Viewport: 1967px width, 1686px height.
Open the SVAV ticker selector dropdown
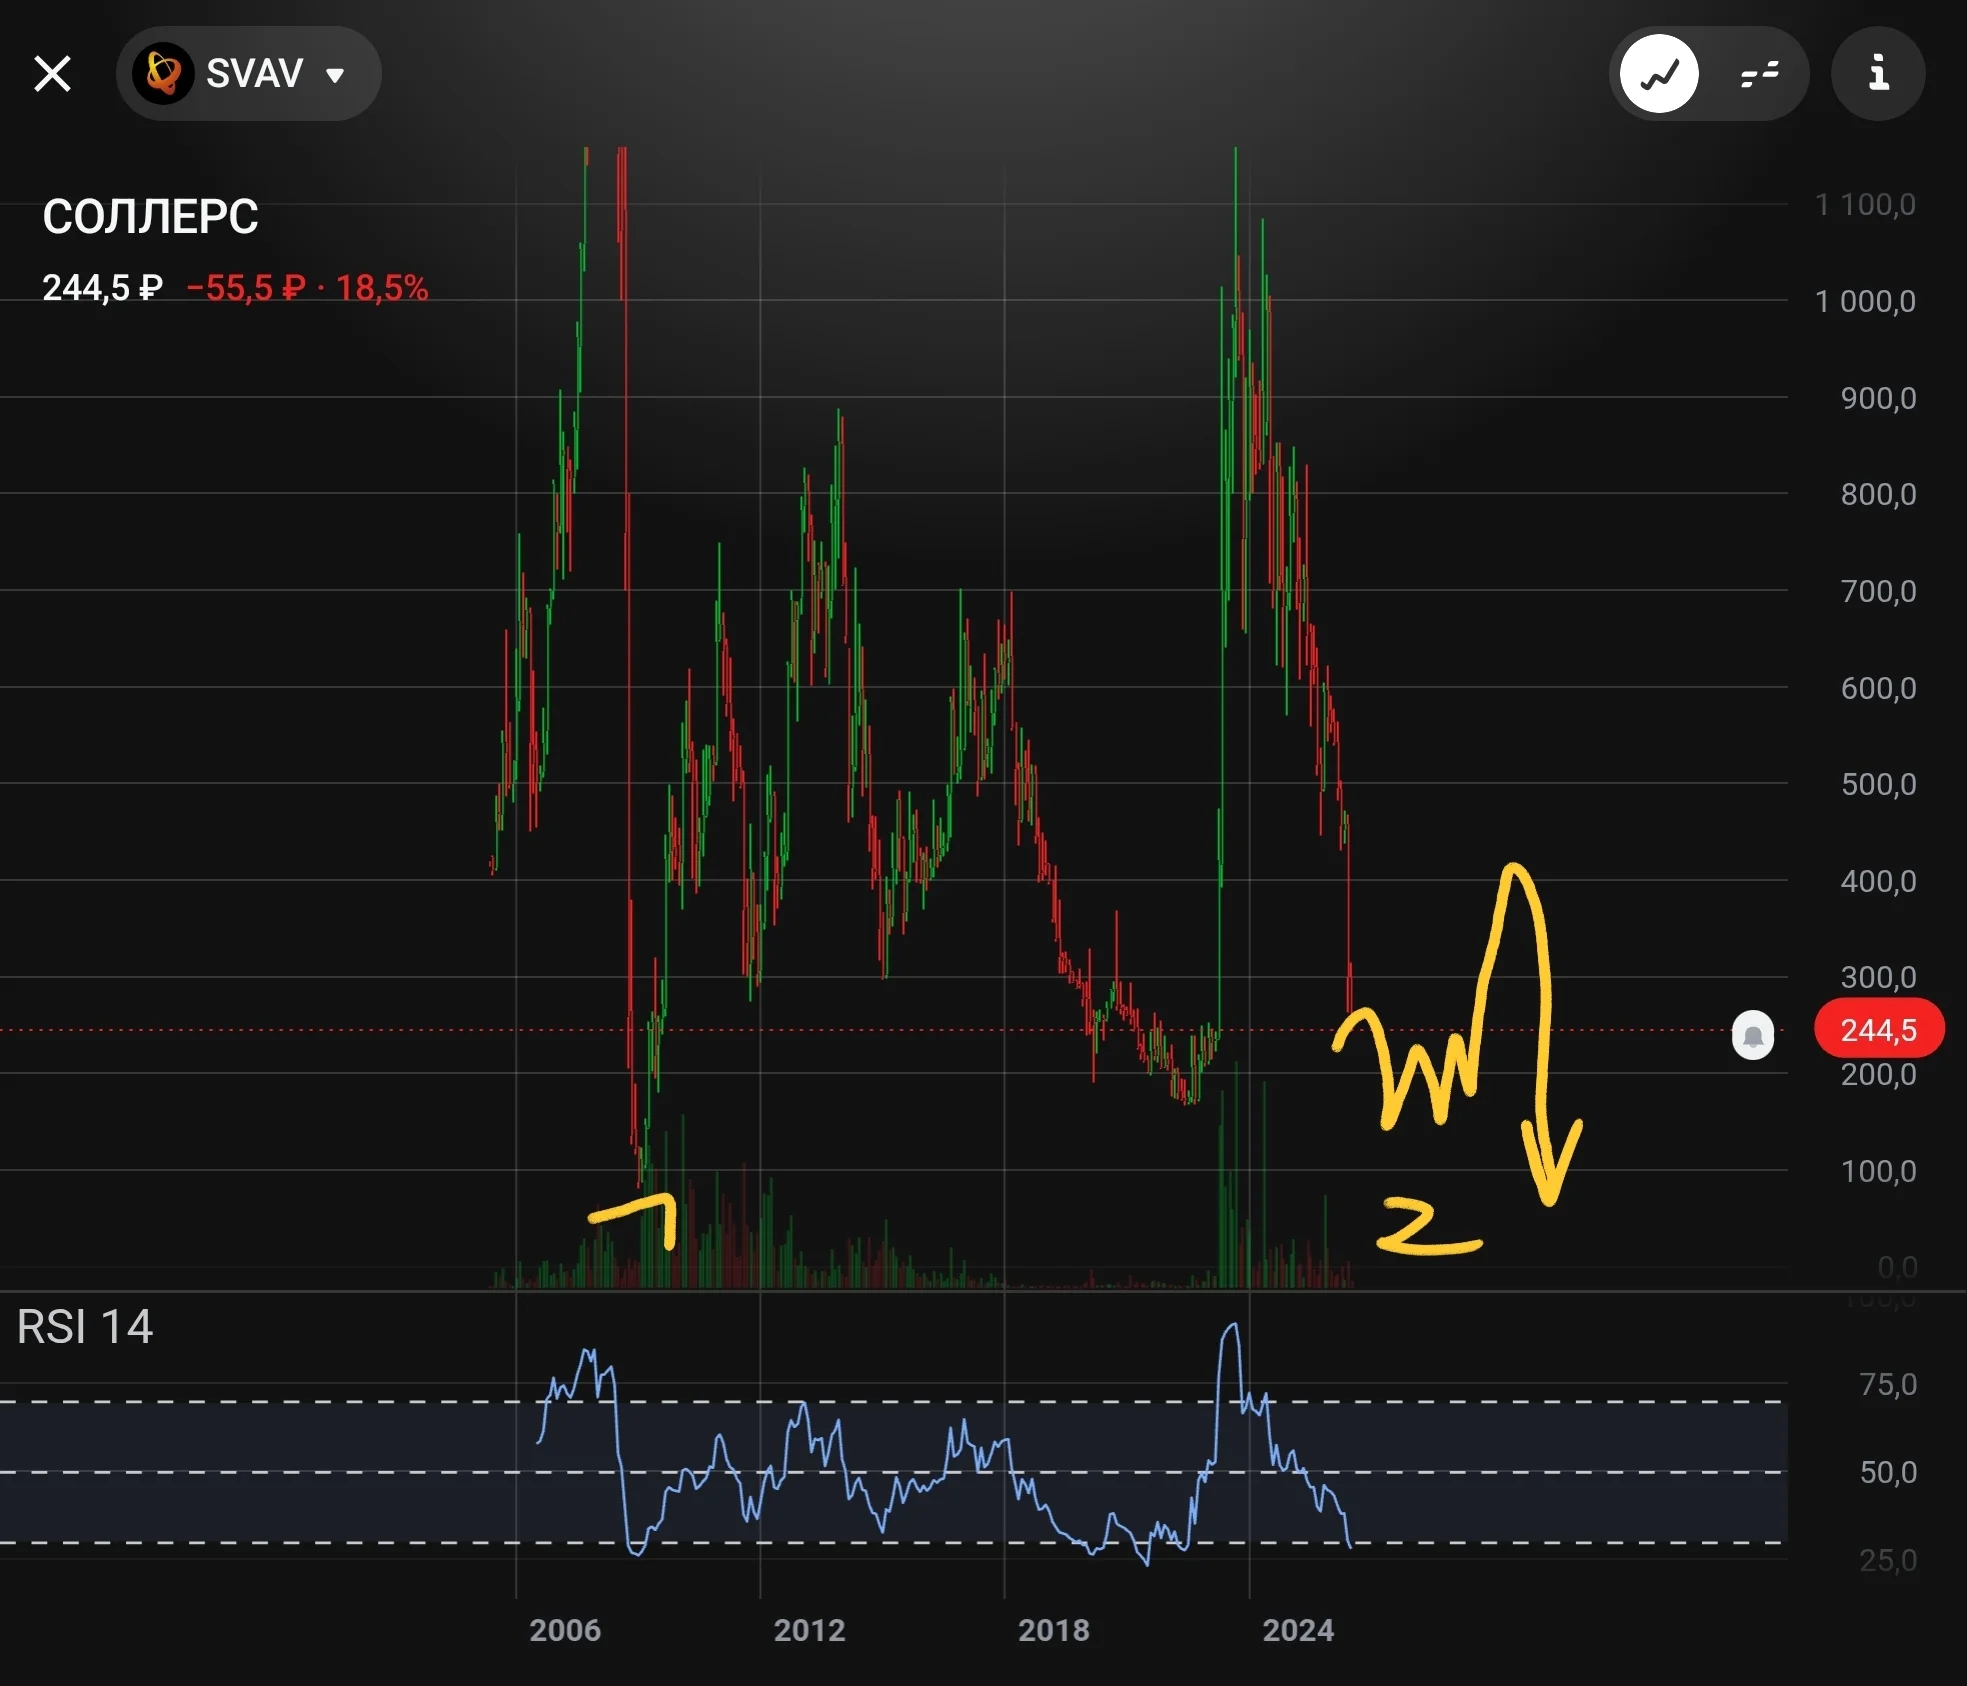[x=248, y=74]
